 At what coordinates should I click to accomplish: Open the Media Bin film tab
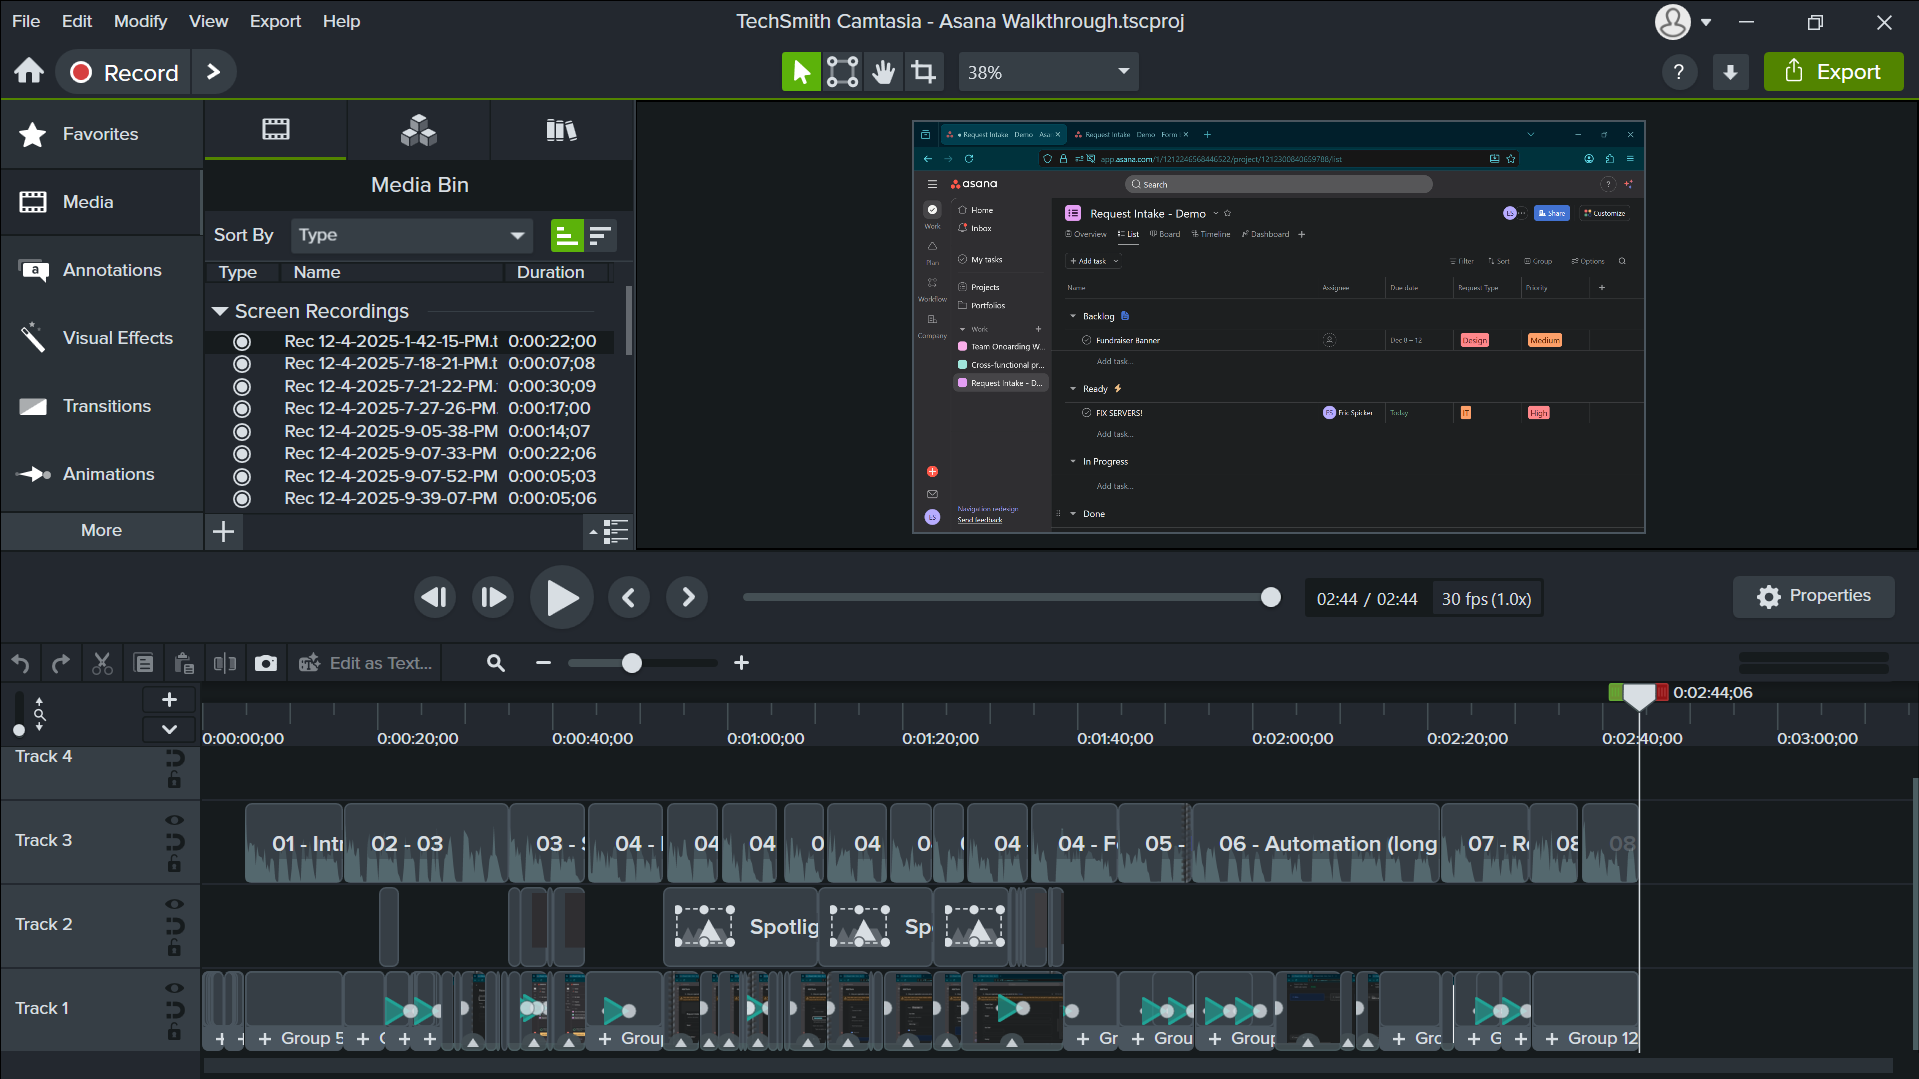(x=276, y=130)
